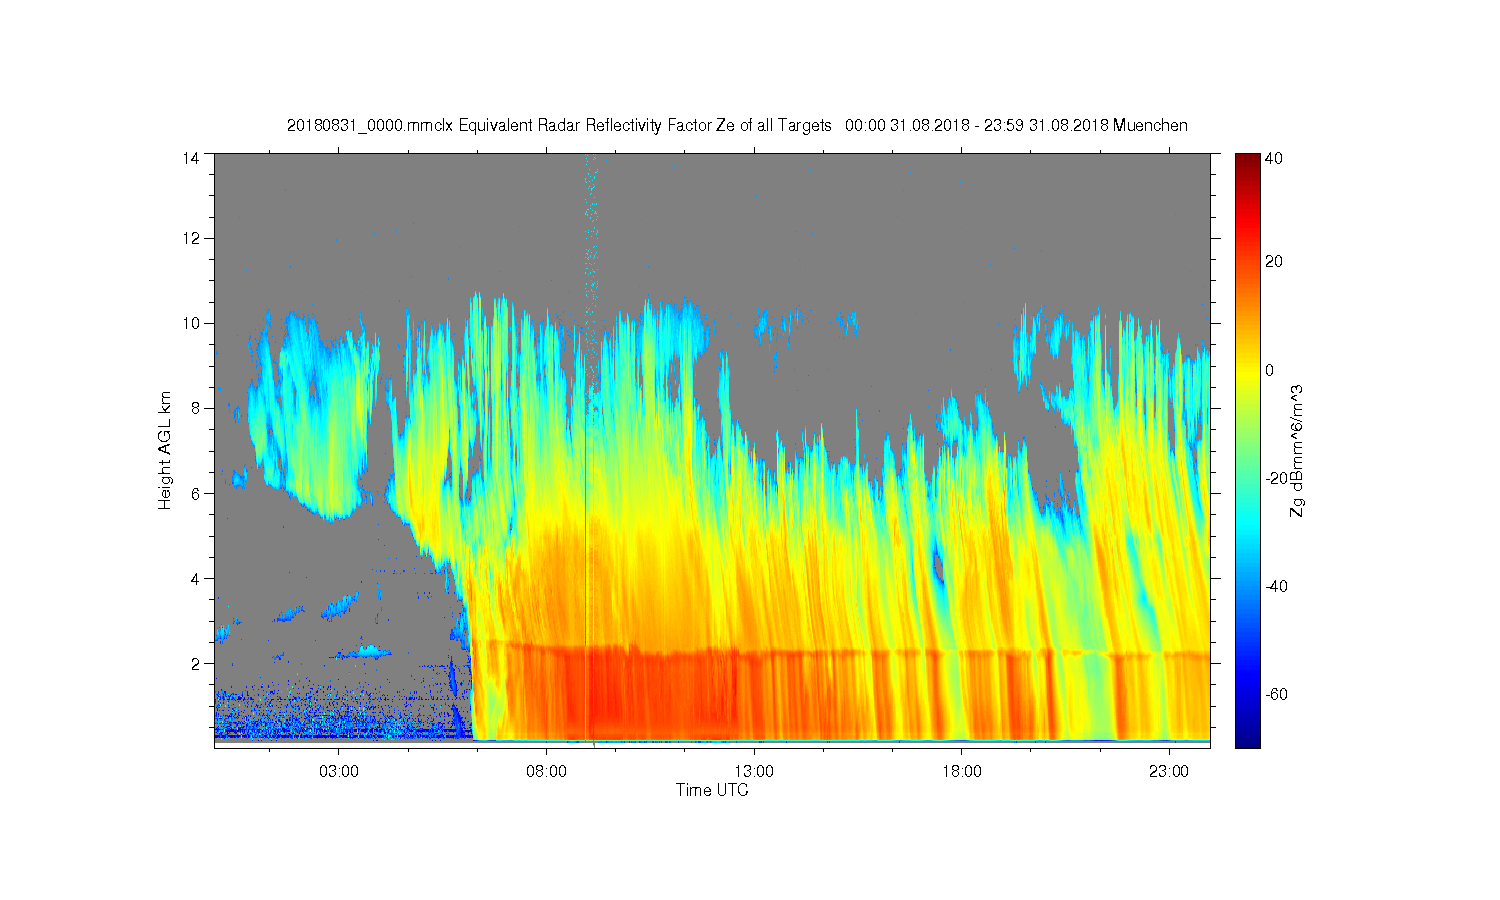Click the "03:00" time axis tick label
This screenshot has width=1500, height=900.
[338, 772]
